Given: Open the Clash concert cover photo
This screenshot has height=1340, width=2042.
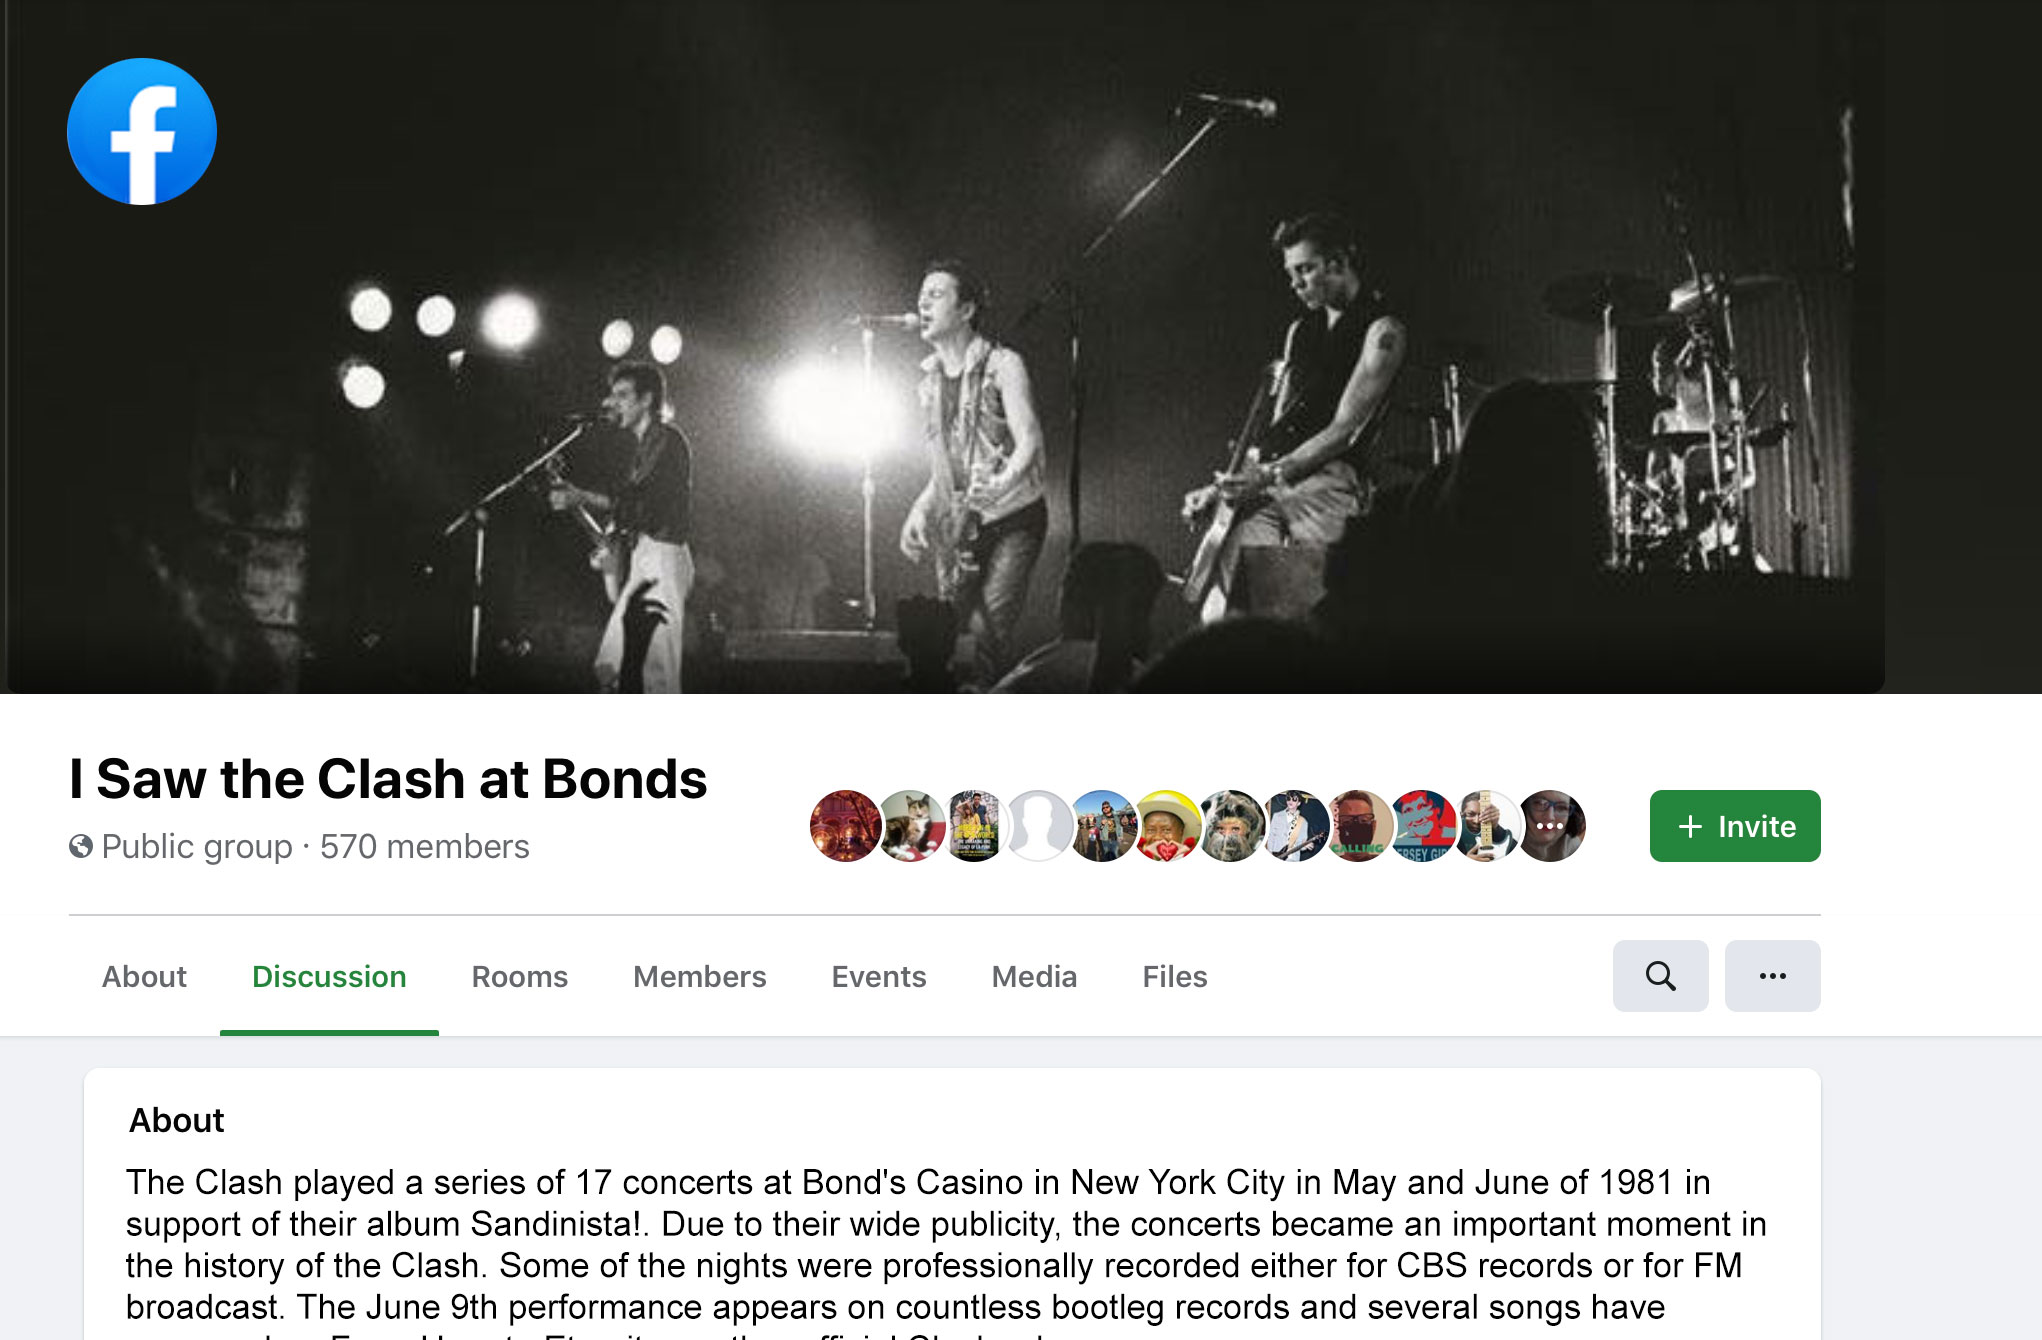Looking at the screenshot, I should [942, 347].
